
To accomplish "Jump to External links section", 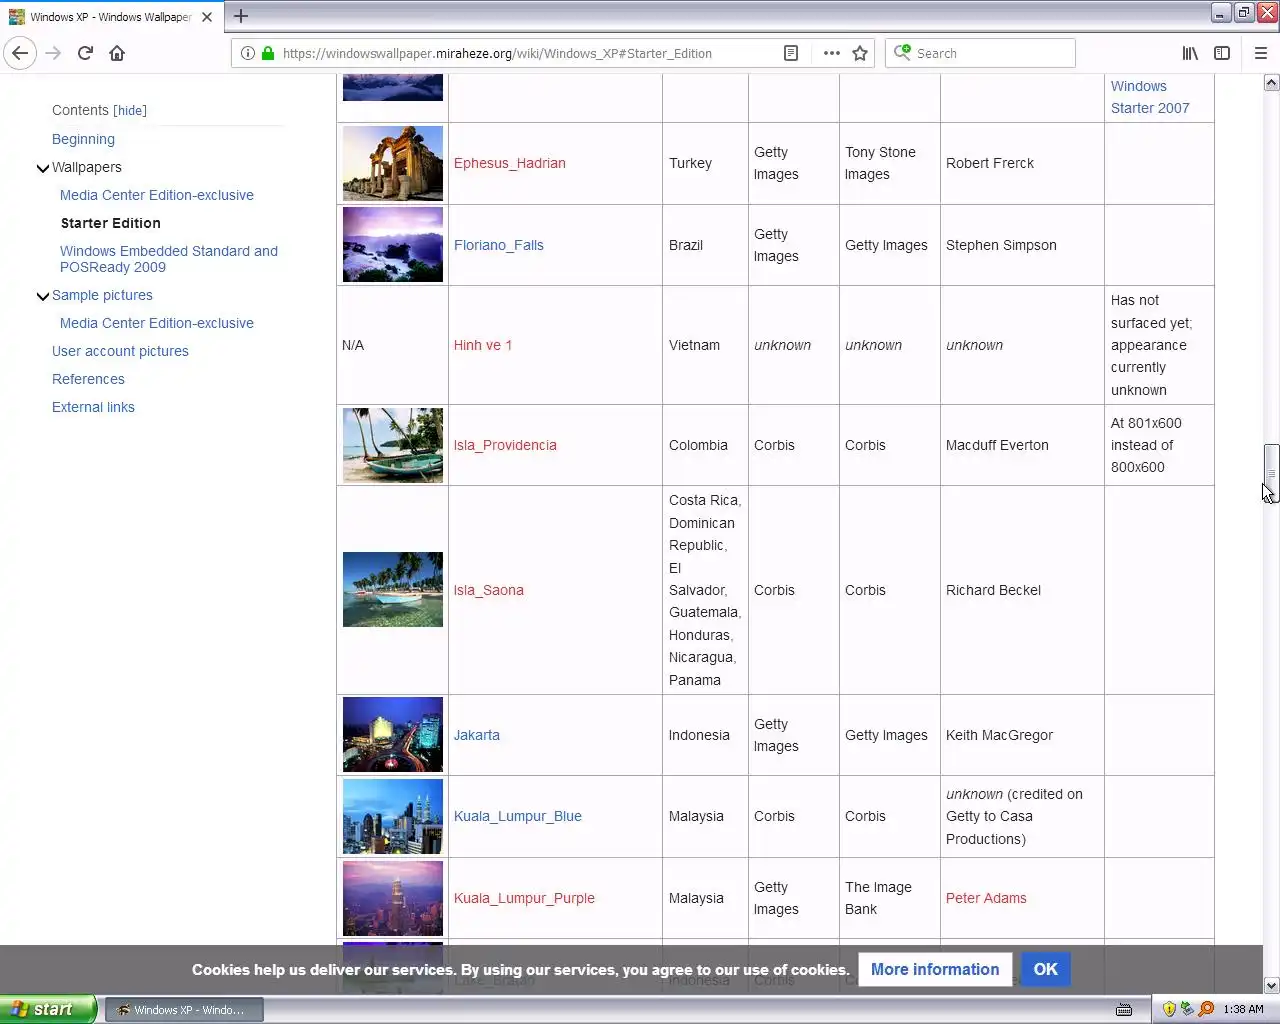I will tap(93, 407).
